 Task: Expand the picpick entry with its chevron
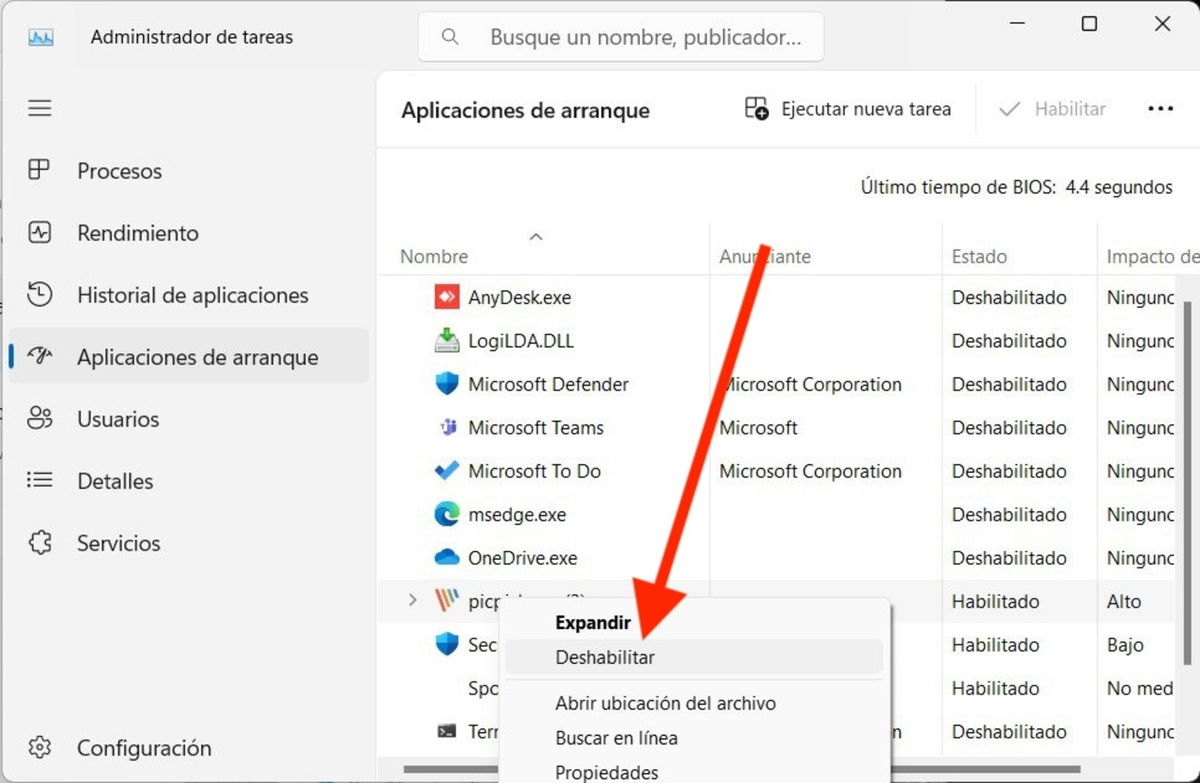point(413,601)
